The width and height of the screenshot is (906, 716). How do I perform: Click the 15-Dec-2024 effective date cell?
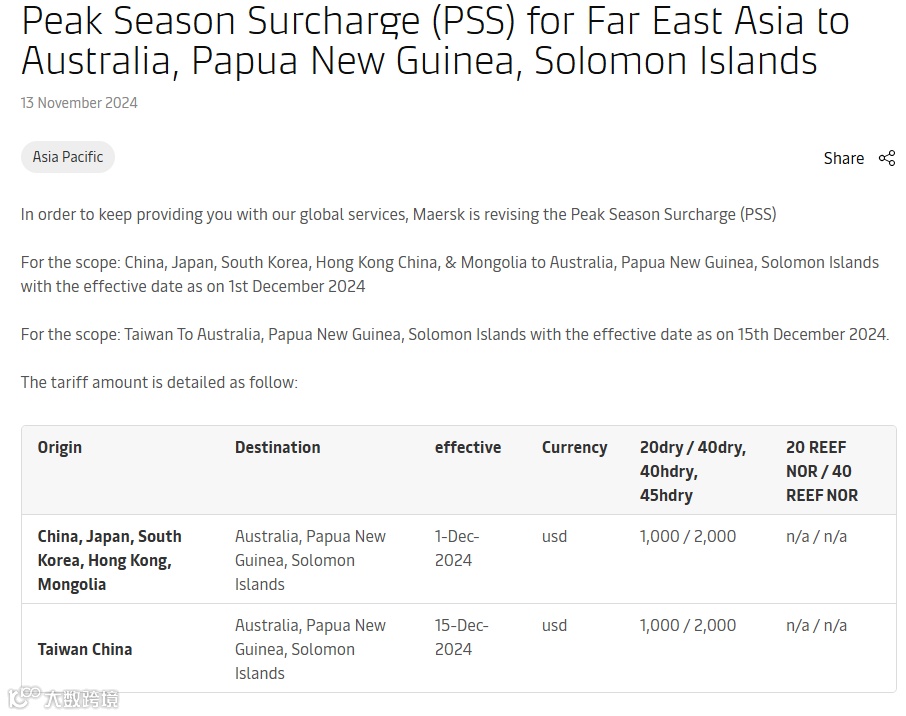coord(462,637)
